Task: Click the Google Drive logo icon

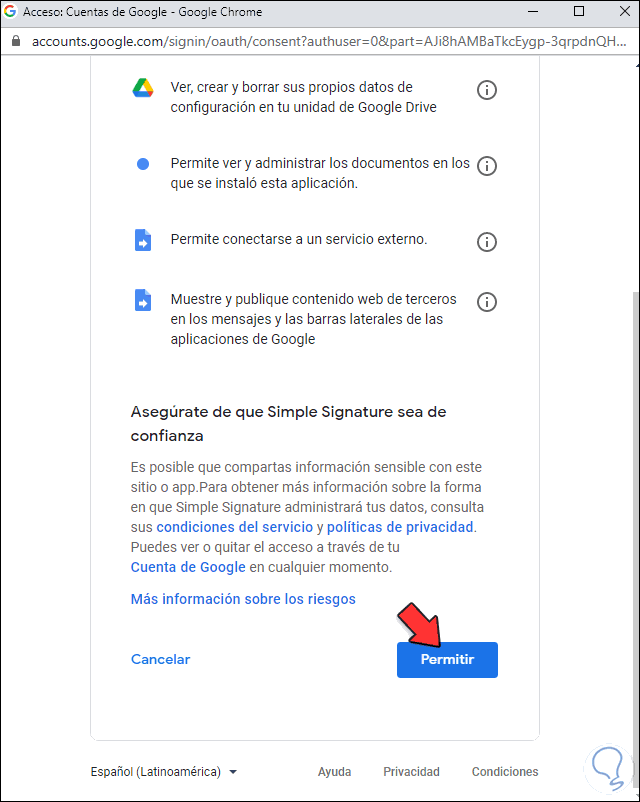Action: 143,88
